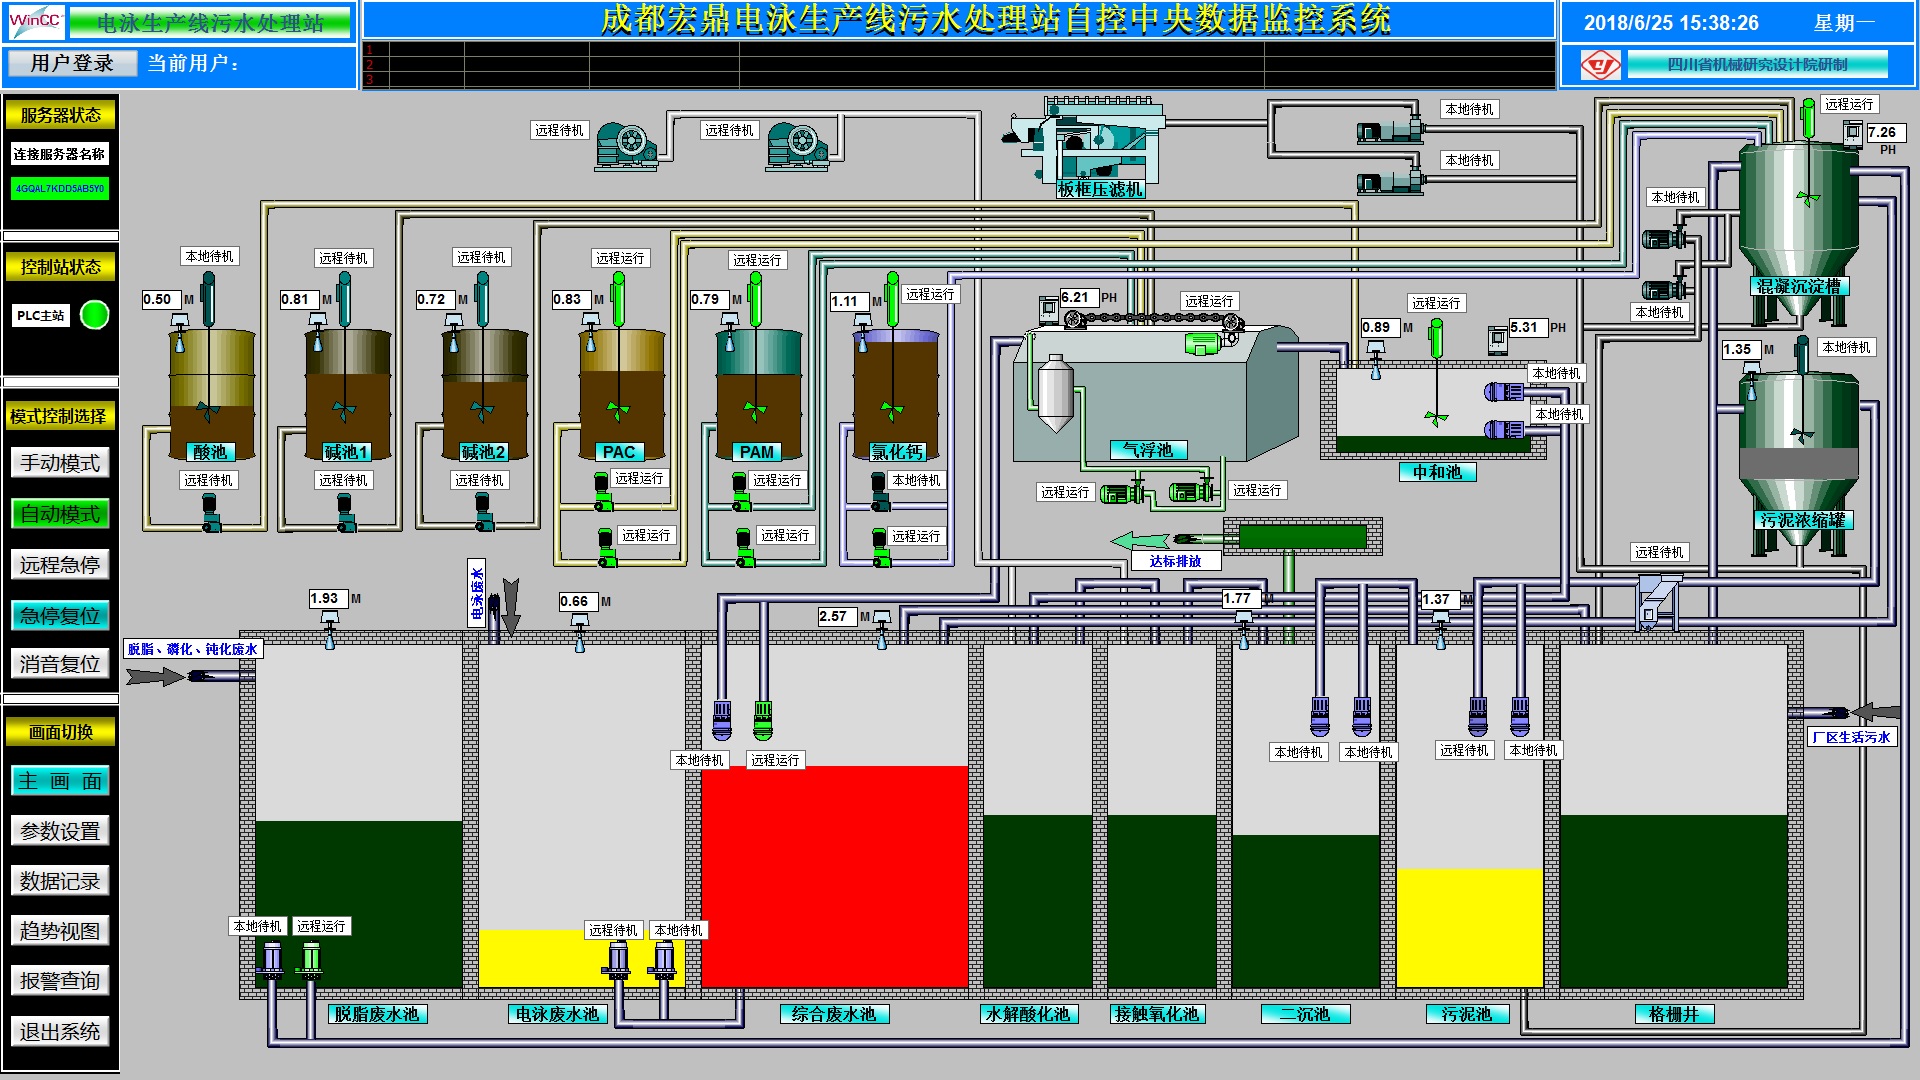Click the 电泳废水 vertical inlet label

(x=477, y=592)
